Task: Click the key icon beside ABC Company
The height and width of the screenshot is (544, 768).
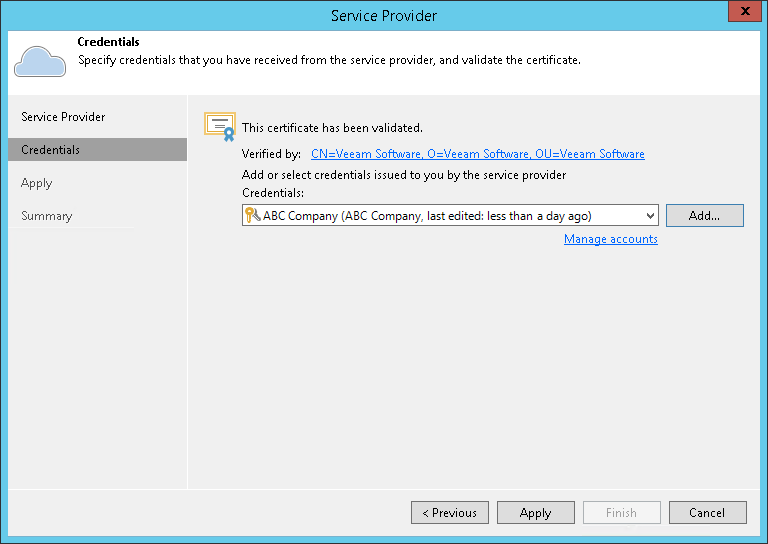Action: 252,215
